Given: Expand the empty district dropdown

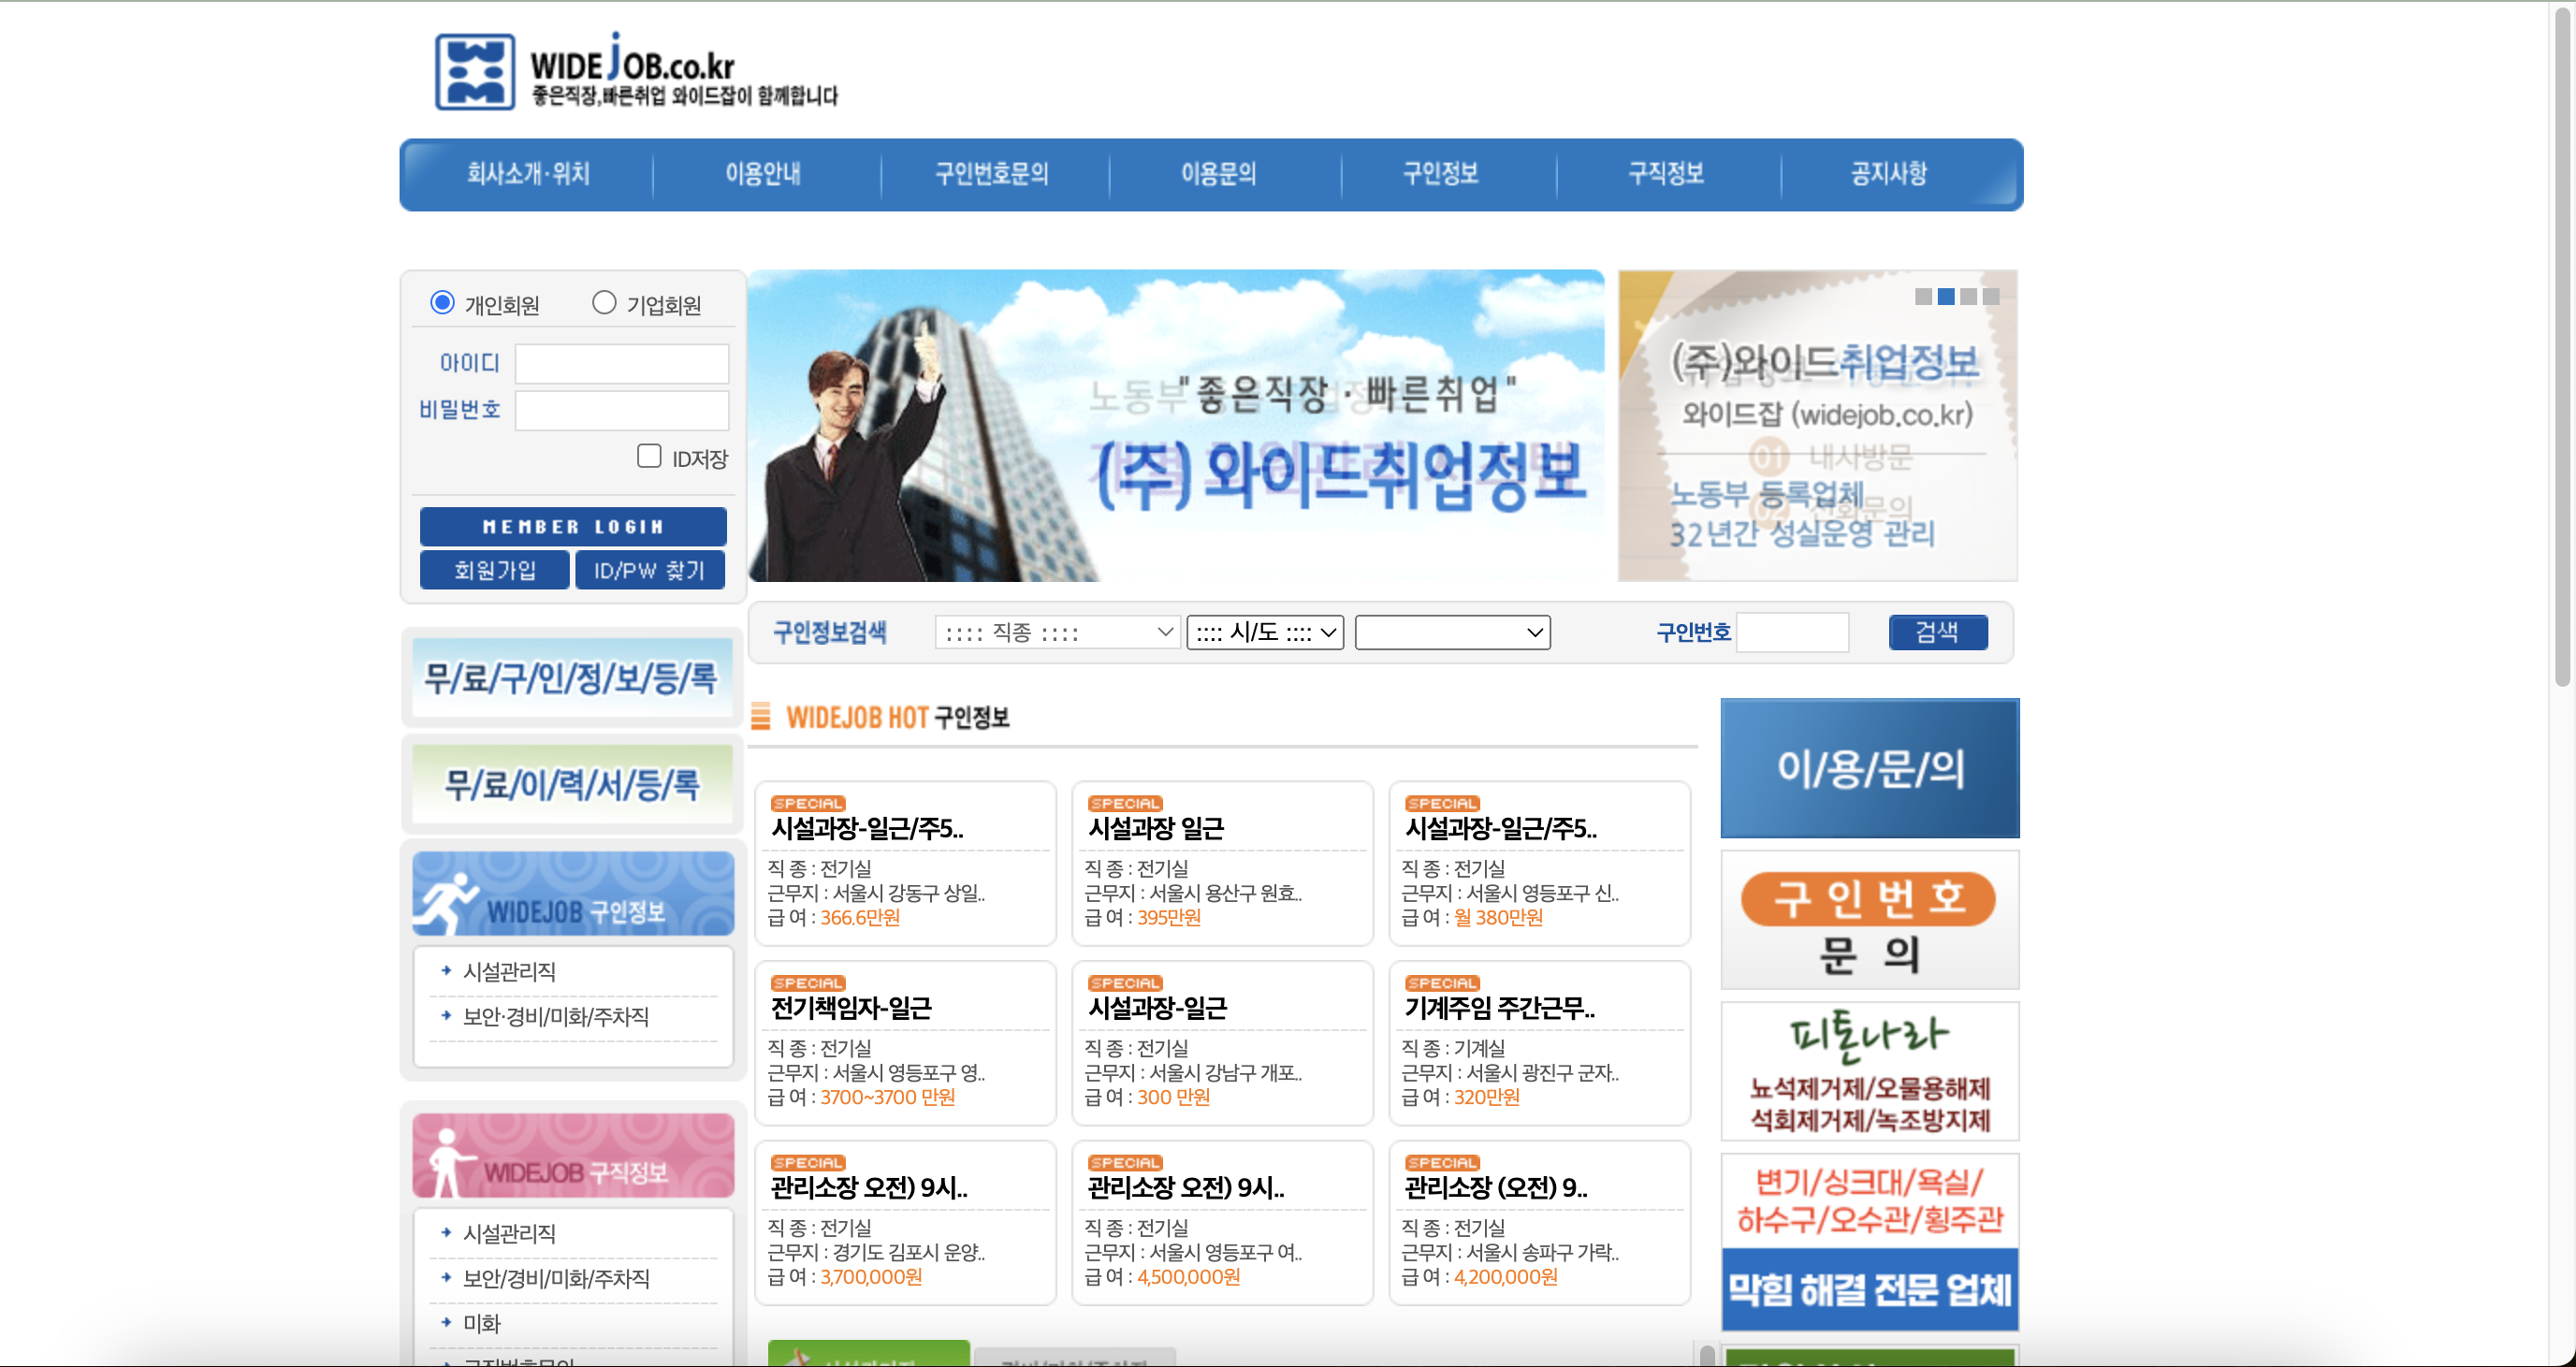Looking at the screenshot, I should (1452, 632).
